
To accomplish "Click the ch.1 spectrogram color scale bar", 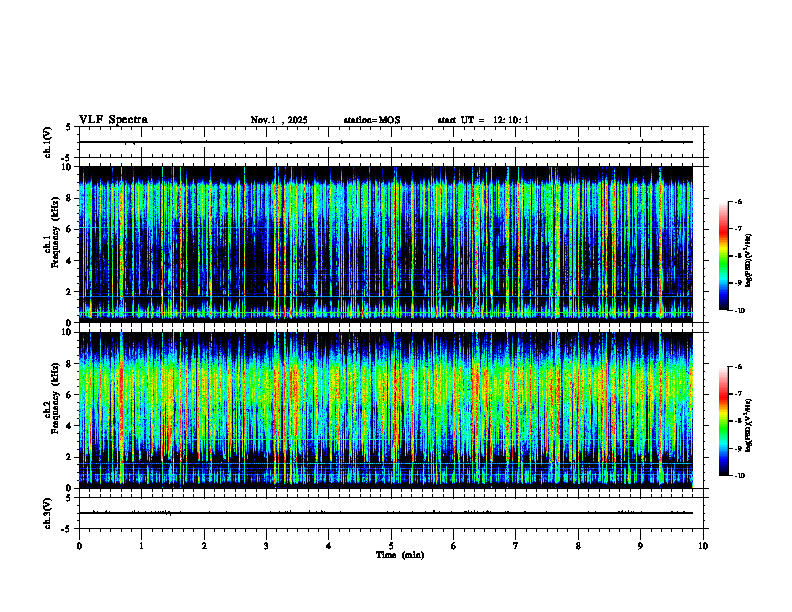I will point(724,256).
